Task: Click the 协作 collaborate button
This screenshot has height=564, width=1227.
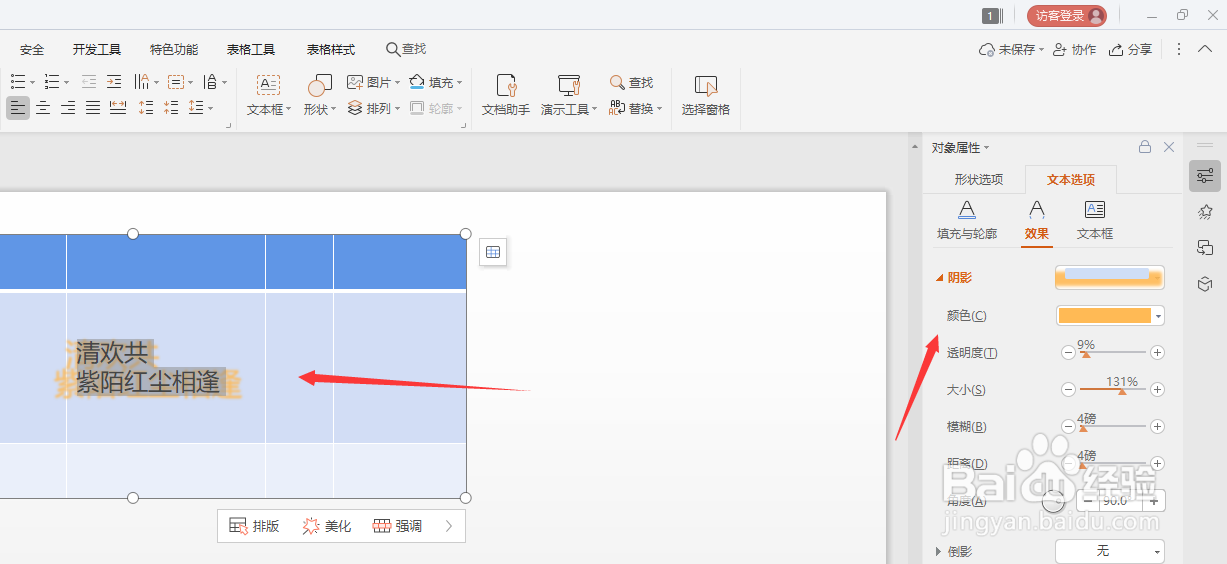Action: click(1074, 49)
